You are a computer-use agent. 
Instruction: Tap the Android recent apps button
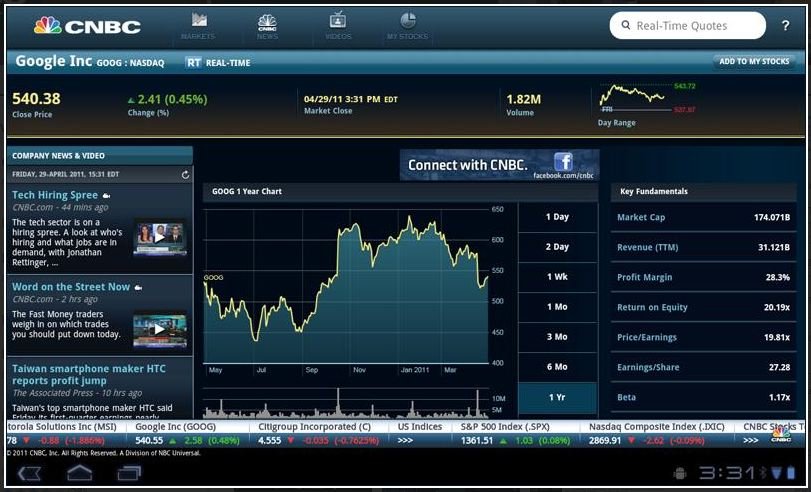[x=129, y=473]
